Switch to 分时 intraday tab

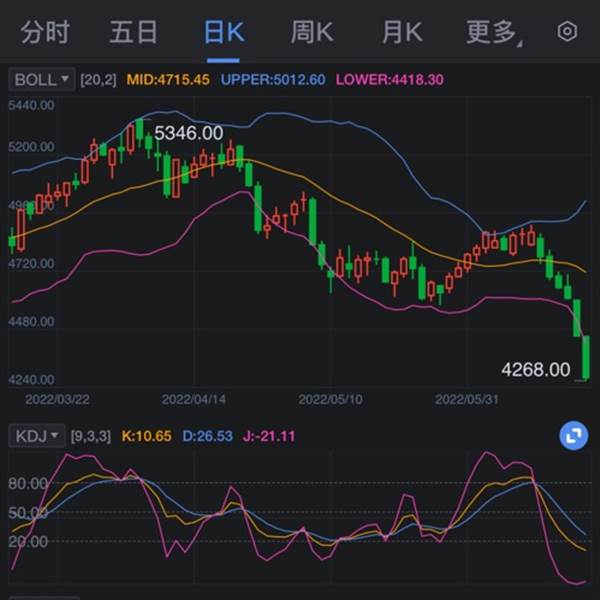pyautogui.click(x=45, y=32)
